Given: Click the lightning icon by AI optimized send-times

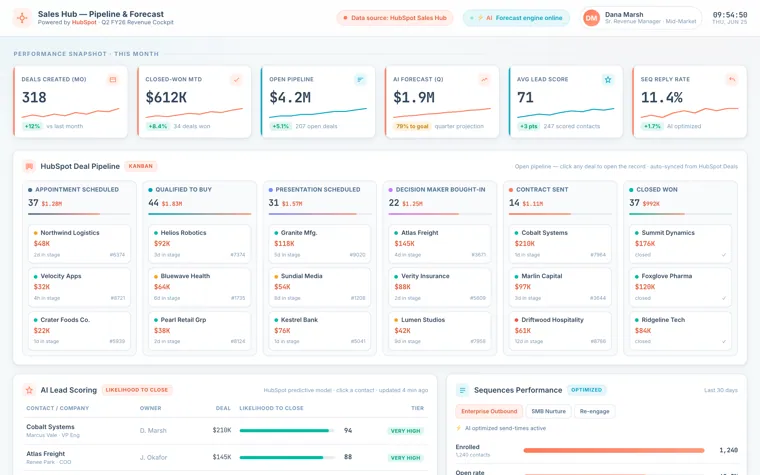Looking at the screenshot, I should coord(459,428).
